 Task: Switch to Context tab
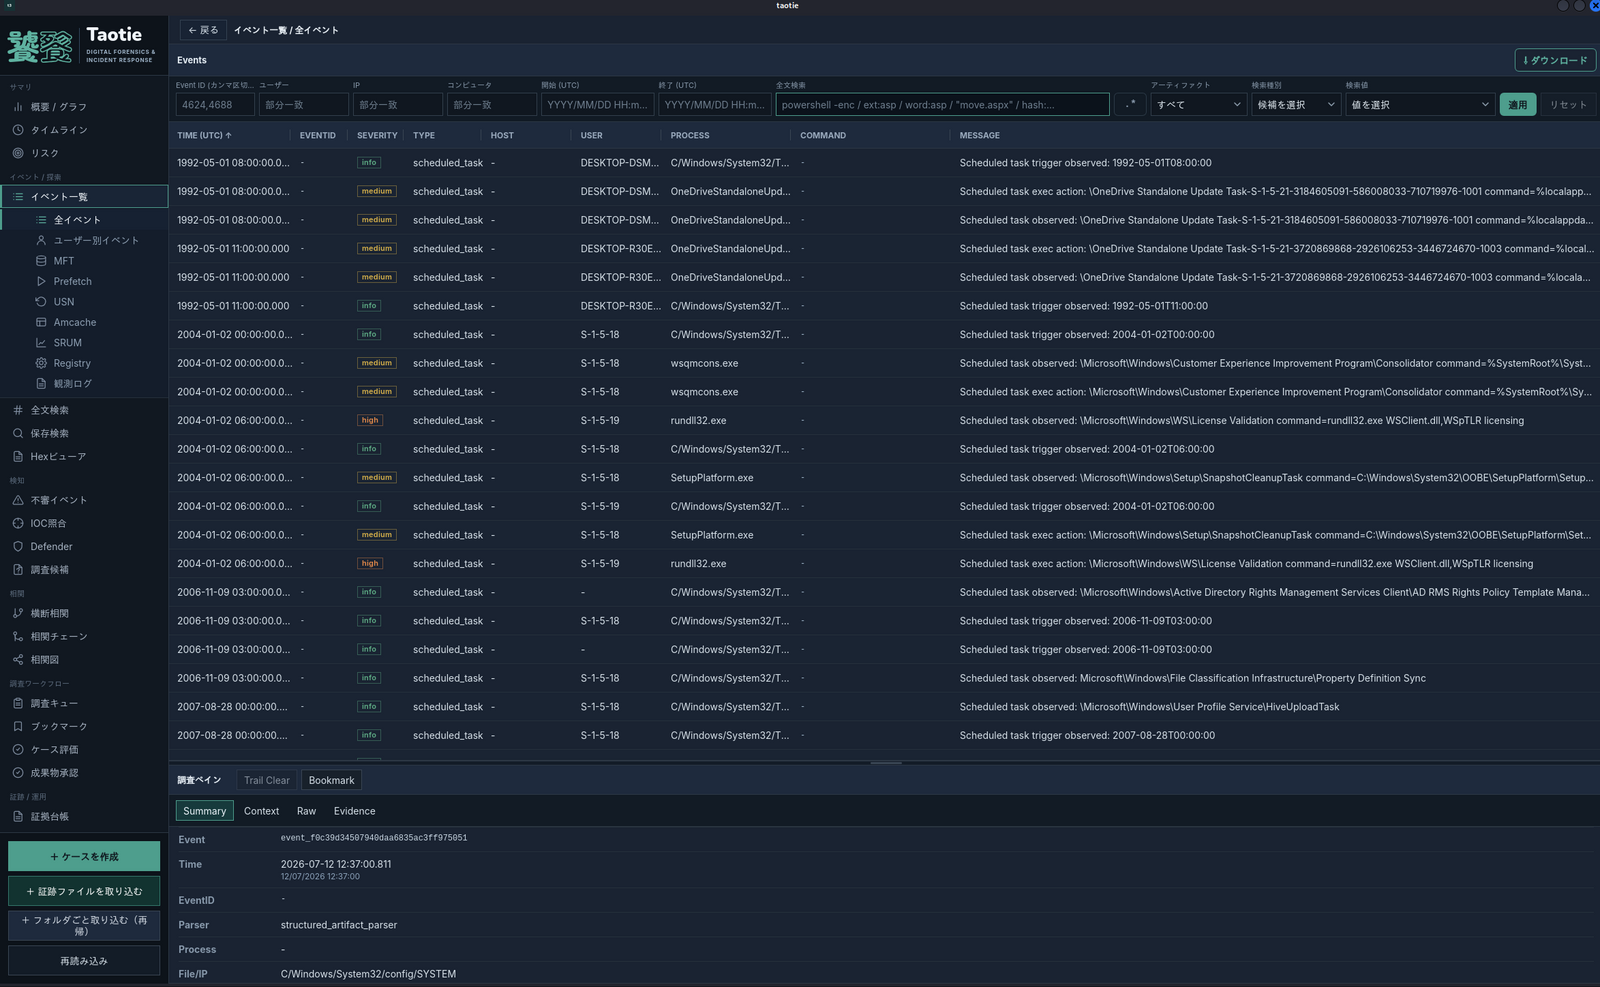point(261,811)
